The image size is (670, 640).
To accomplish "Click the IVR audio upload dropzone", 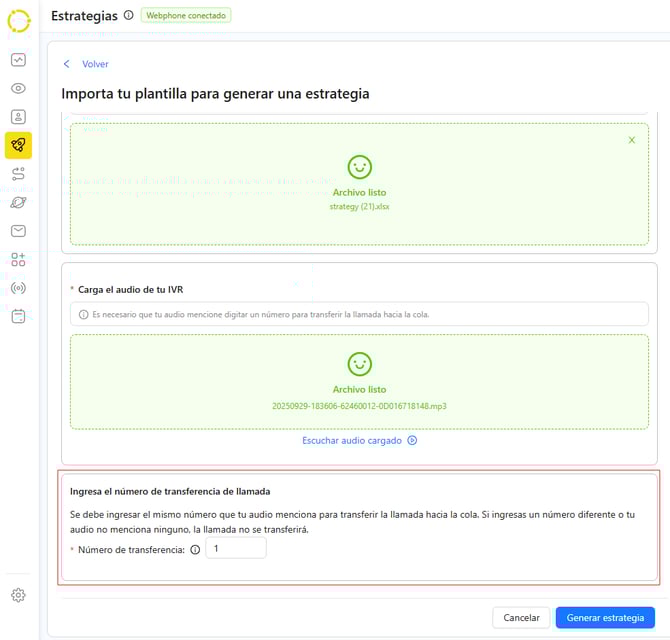I will click(x=359, y=381).
